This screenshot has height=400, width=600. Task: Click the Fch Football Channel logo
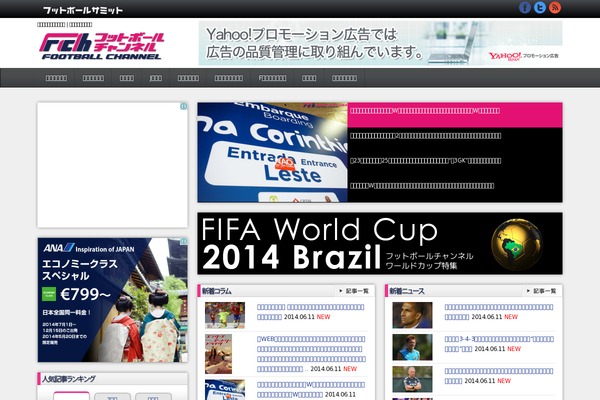101,46
